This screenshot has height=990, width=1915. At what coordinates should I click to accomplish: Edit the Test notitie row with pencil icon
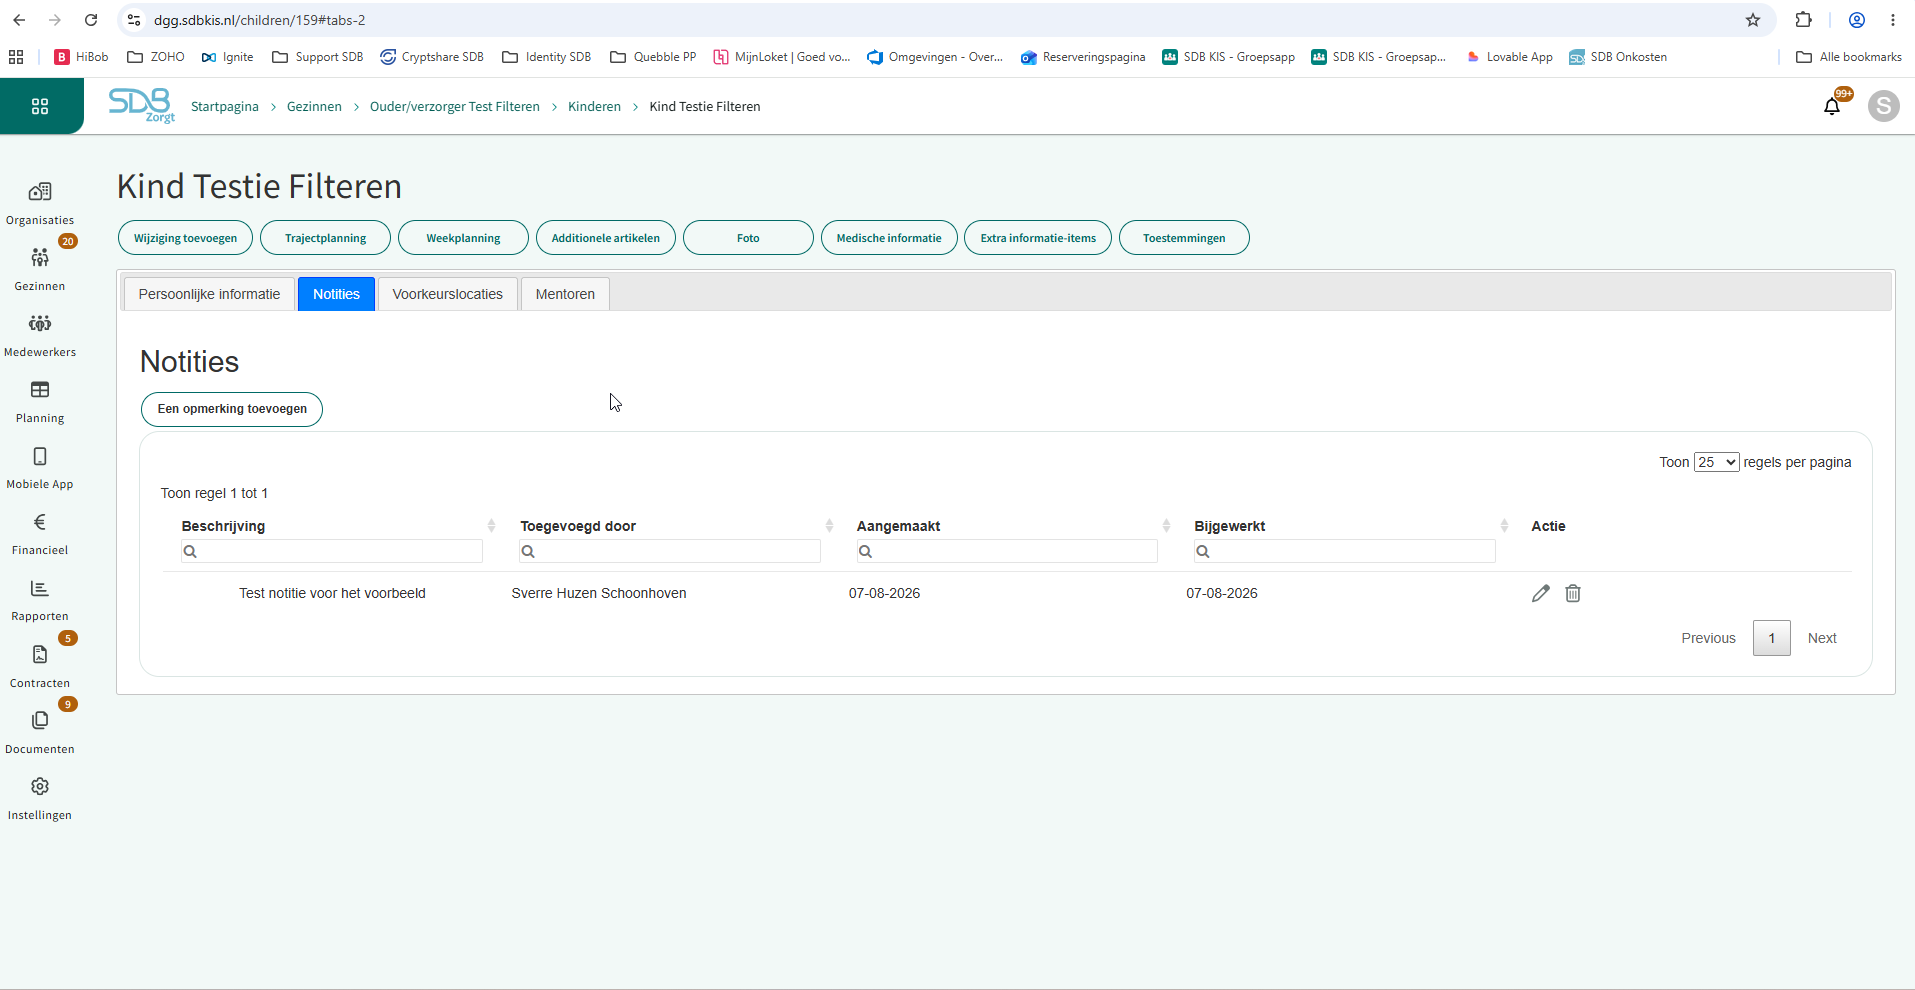point(1541,593)
